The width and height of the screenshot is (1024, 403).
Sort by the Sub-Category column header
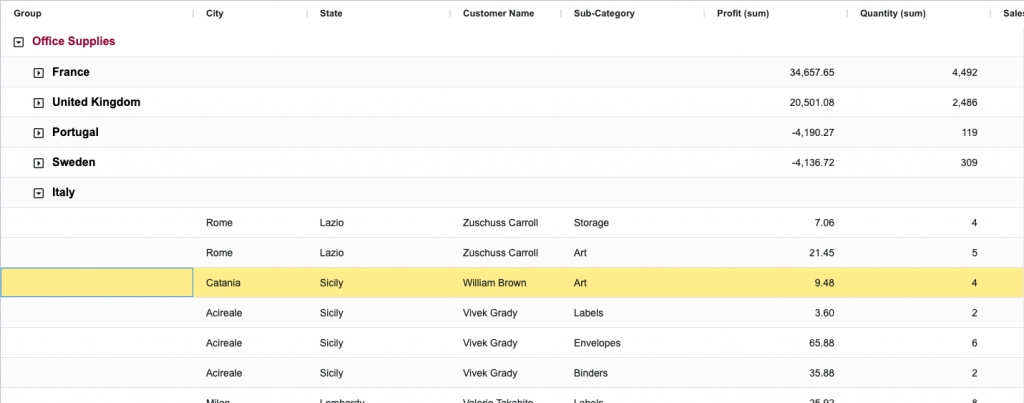(x=604, y=14)
